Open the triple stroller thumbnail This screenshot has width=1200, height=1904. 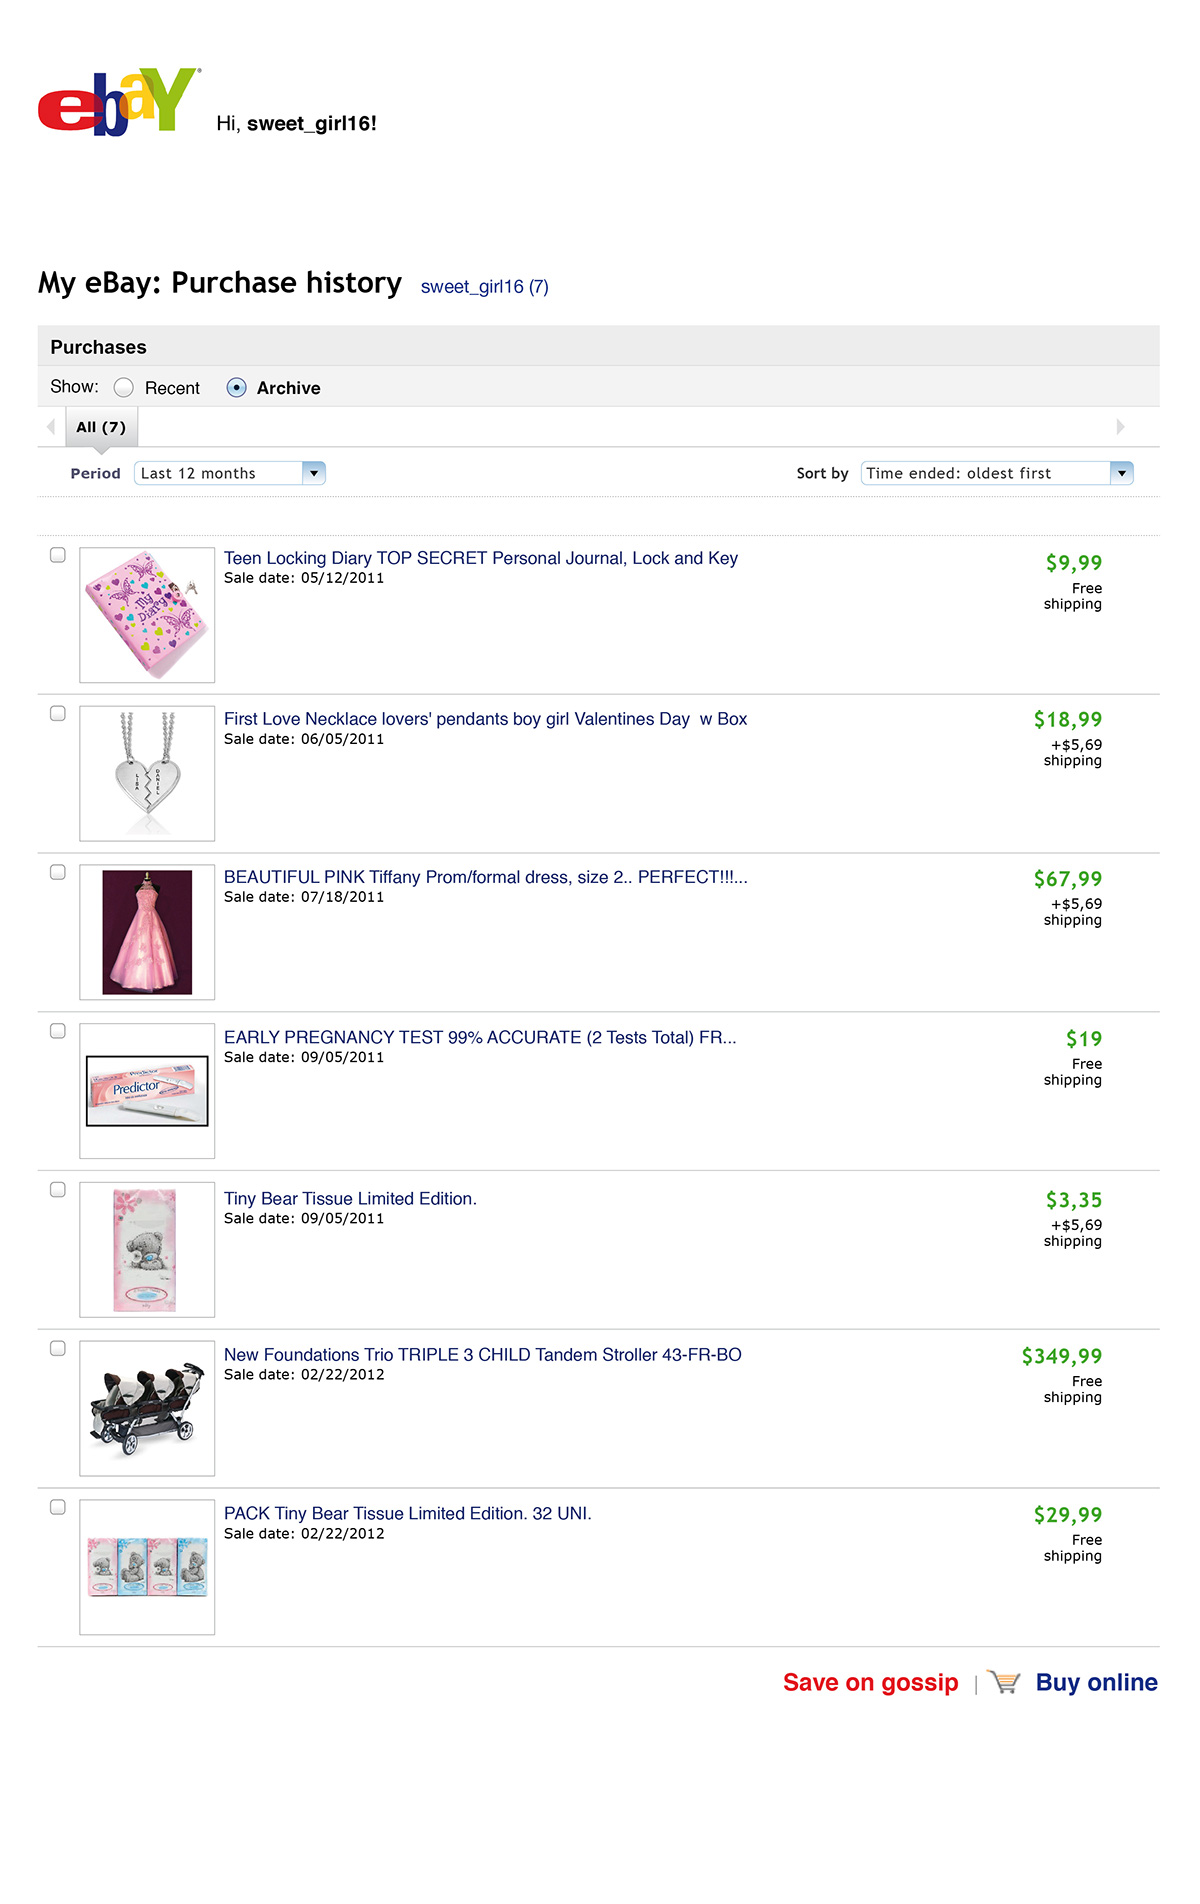tap(147, 1408)
